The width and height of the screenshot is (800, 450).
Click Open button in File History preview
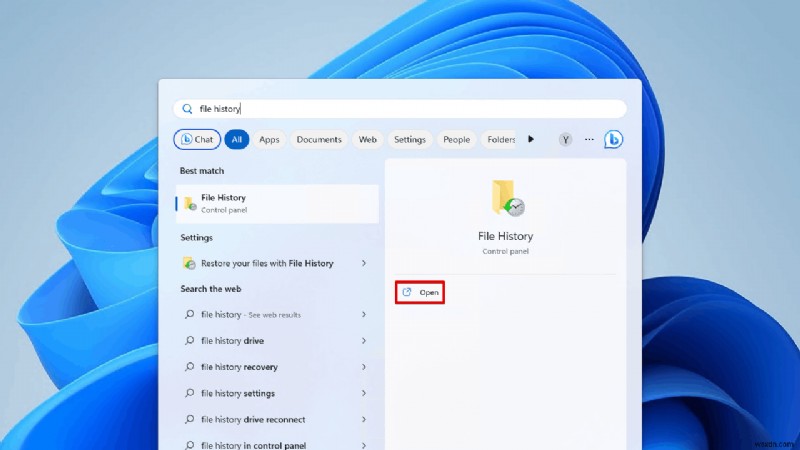coord(419,292)
